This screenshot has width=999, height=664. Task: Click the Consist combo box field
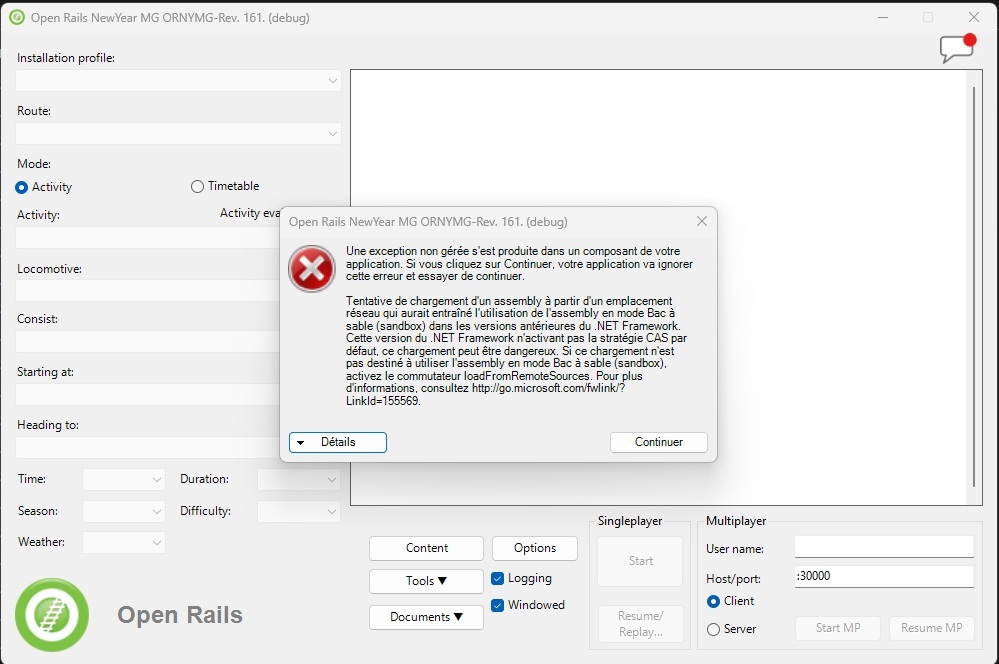tap(148, 342)
